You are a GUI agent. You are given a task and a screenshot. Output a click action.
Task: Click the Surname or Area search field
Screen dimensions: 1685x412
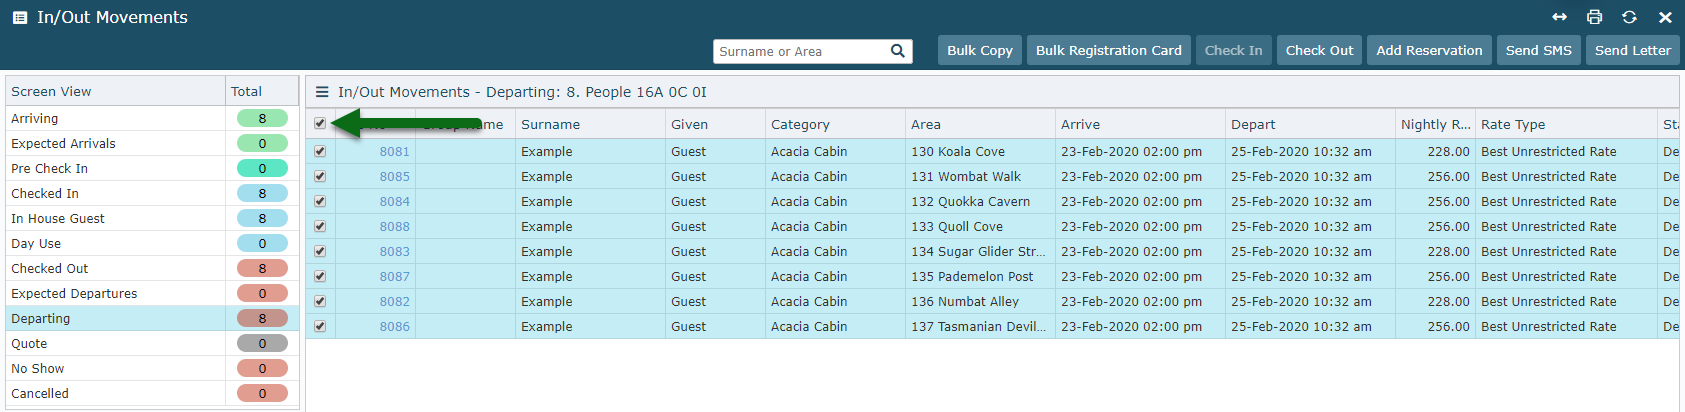(800, 51)
